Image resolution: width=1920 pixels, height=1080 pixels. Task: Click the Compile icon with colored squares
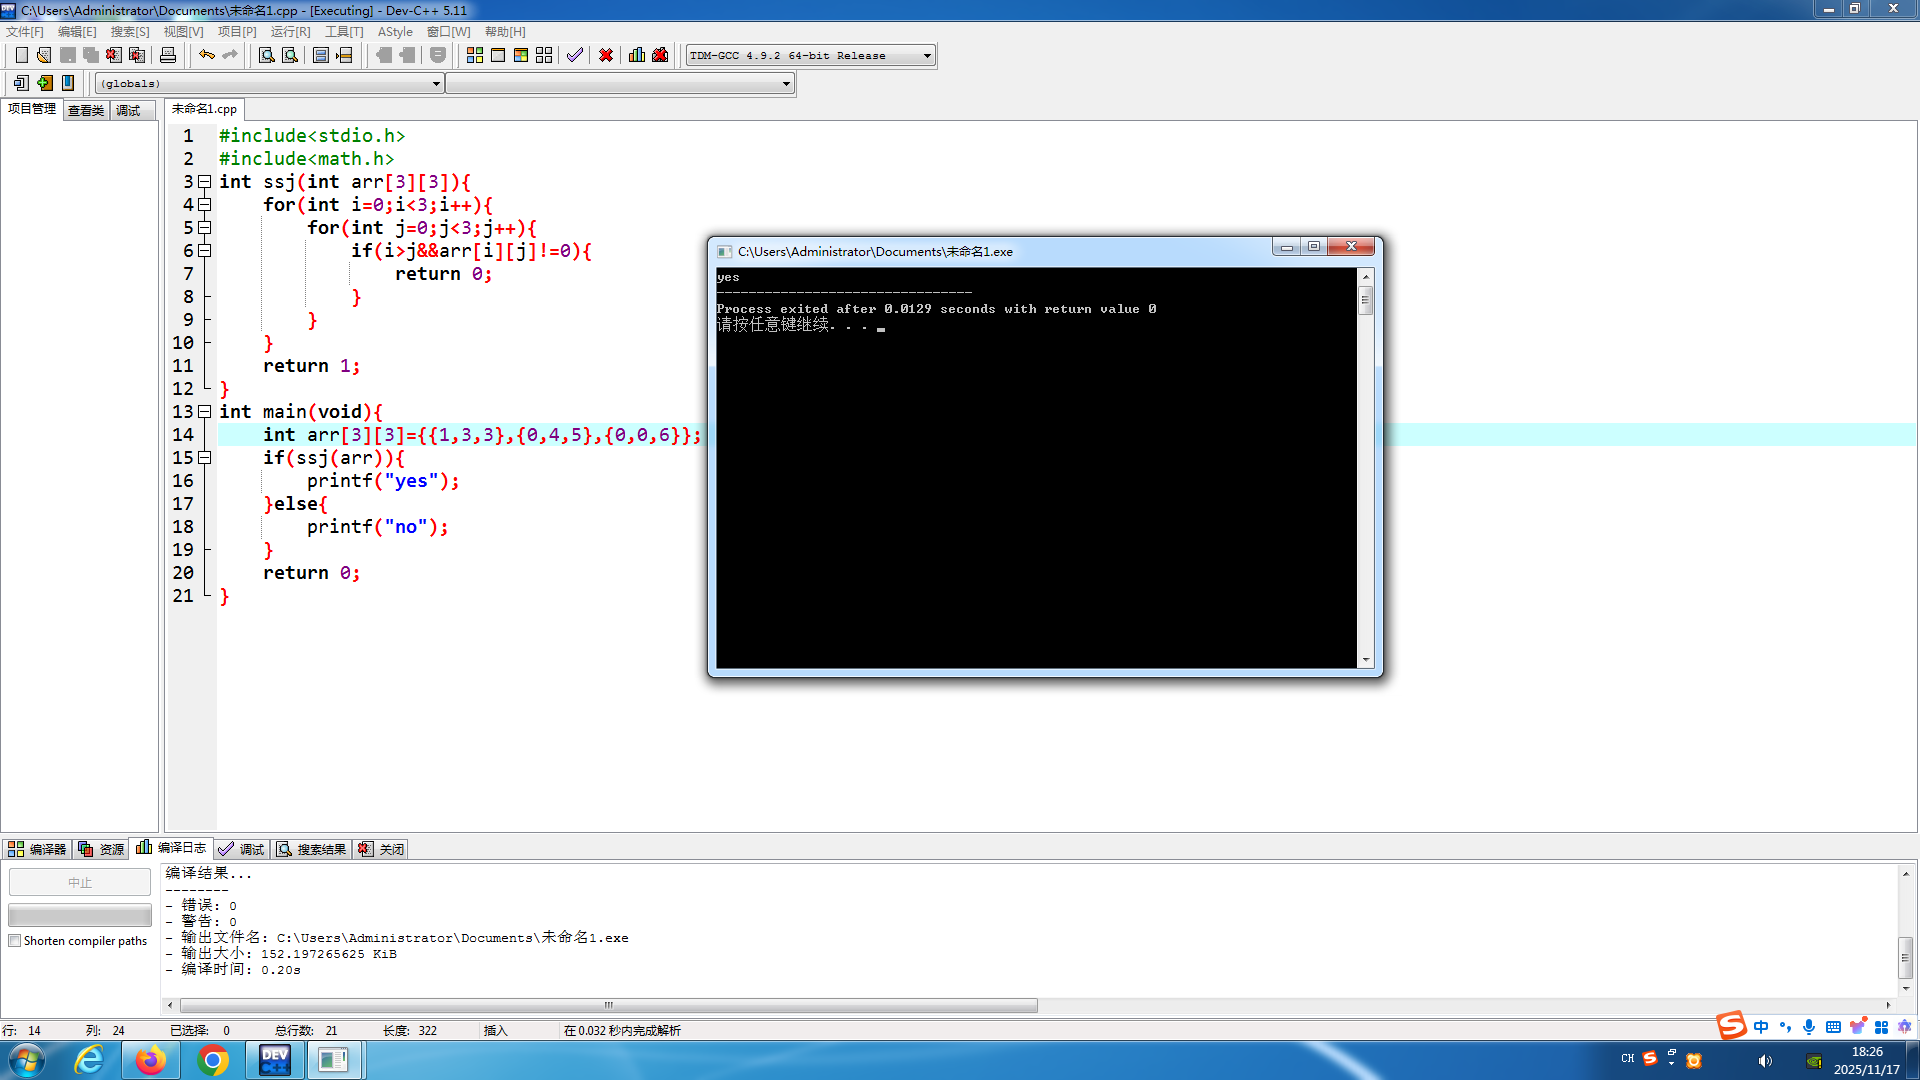475,55
